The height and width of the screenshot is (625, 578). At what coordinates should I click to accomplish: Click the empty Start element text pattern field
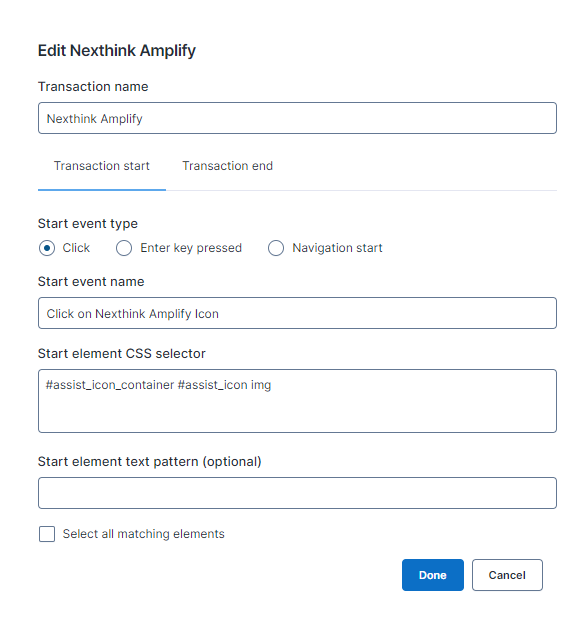(x=297, y=493)
